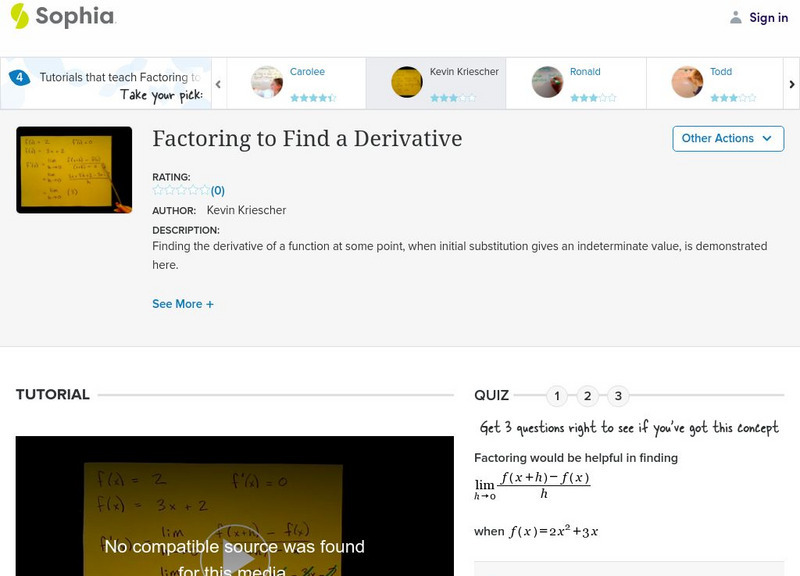This screenshot has height=576, width=800.
Task: Click author name Kevin Kriescher
Action: coord(246,210)
